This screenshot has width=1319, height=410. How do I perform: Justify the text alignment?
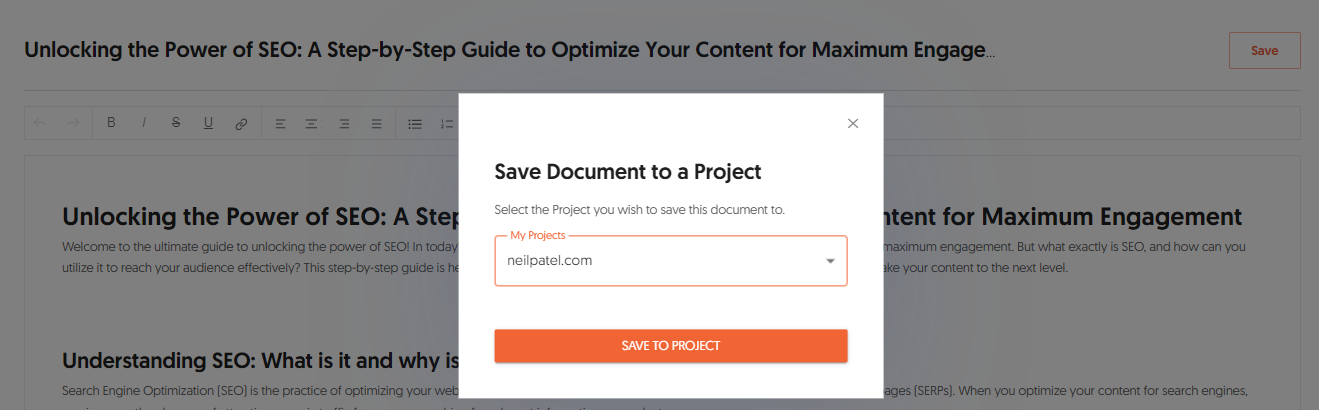click(x=377, y=124)
